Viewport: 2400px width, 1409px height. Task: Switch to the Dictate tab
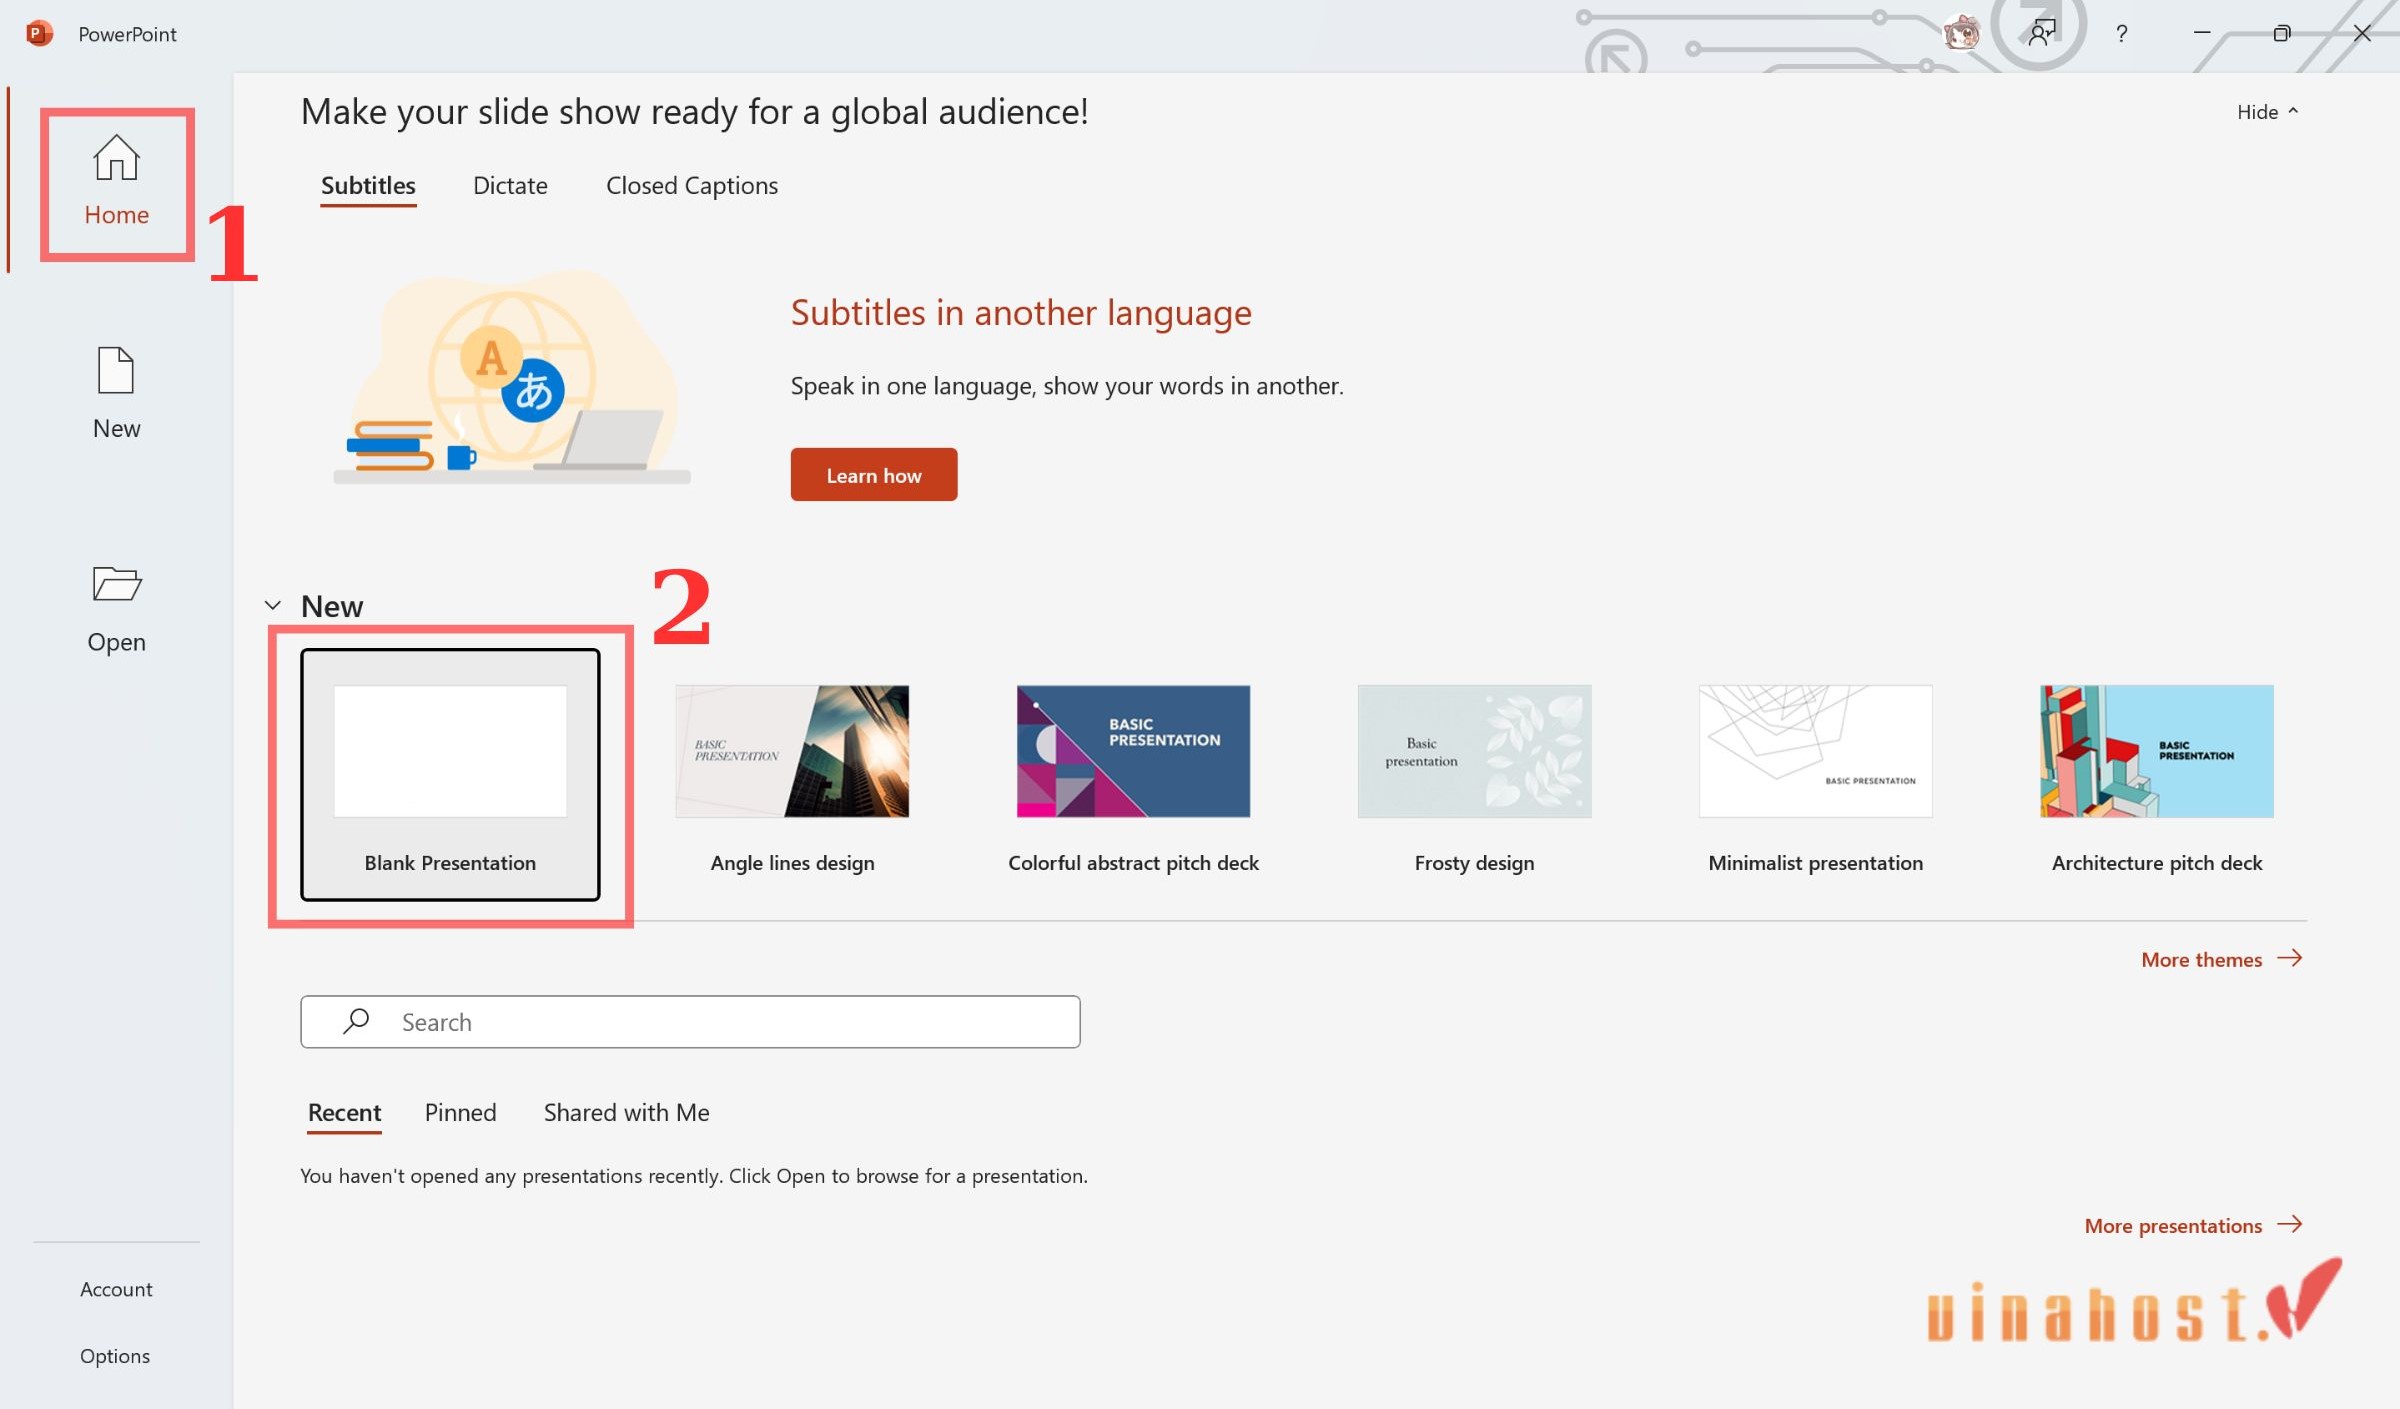tap(510, 185)
